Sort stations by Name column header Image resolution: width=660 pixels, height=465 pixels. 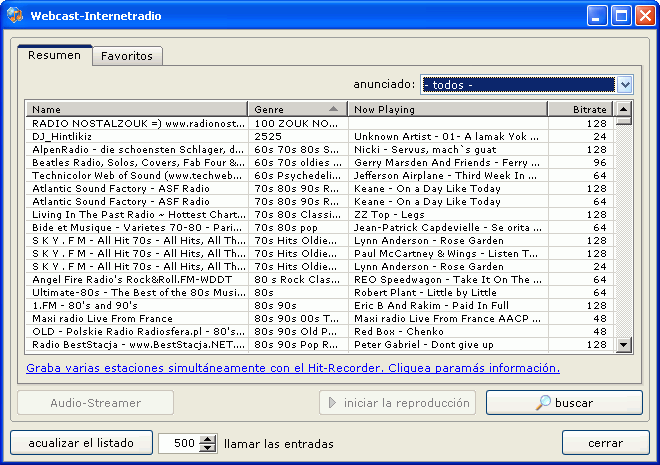tap(137, 109)
